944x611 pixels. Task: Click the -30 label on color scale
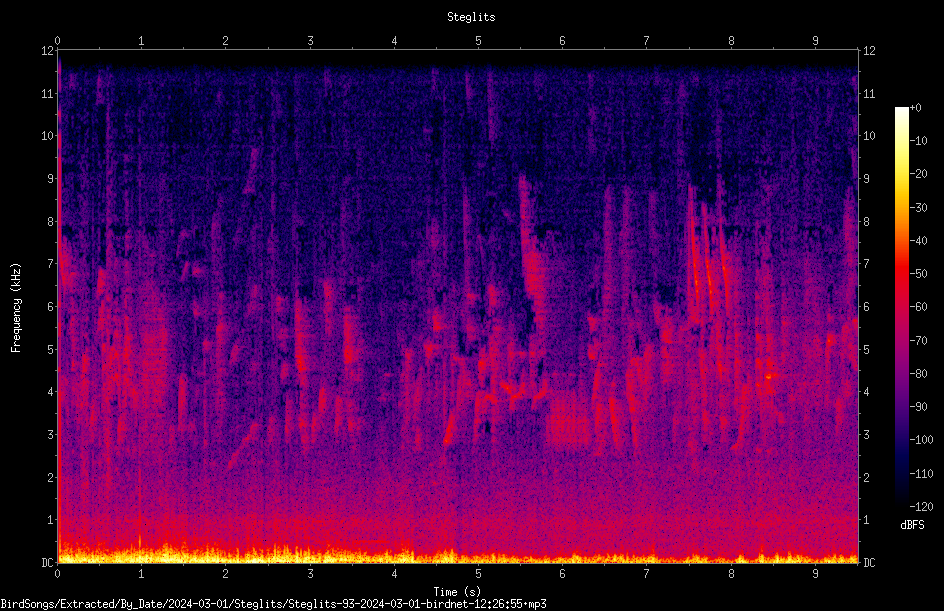pyautogui.click(x=919, y=207)
